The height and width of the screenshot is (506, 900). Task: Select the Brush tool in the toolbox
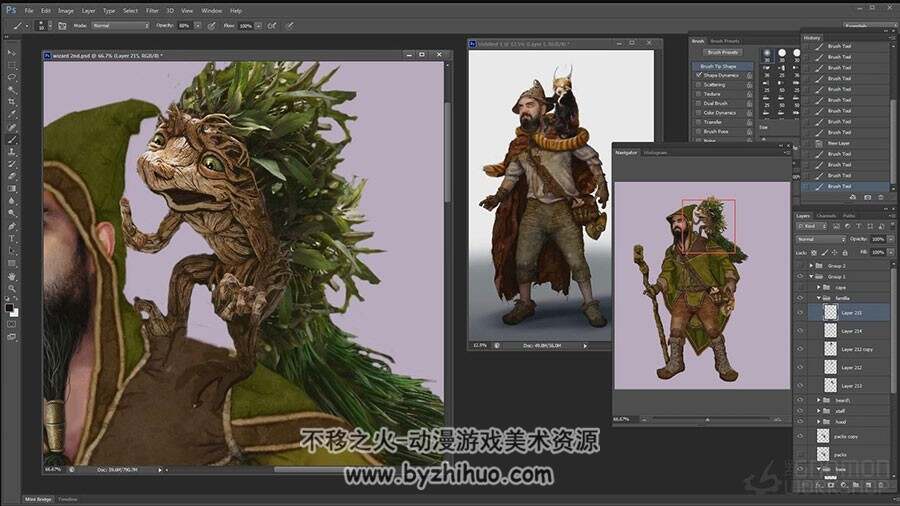[x=11, y=139]
